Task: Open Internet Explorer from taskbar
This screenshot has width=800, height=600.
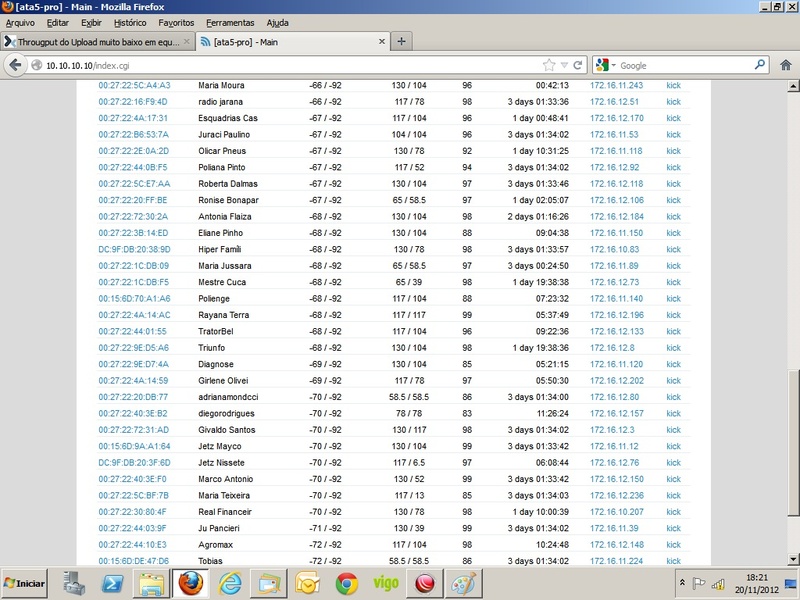Action: [230, 583]
